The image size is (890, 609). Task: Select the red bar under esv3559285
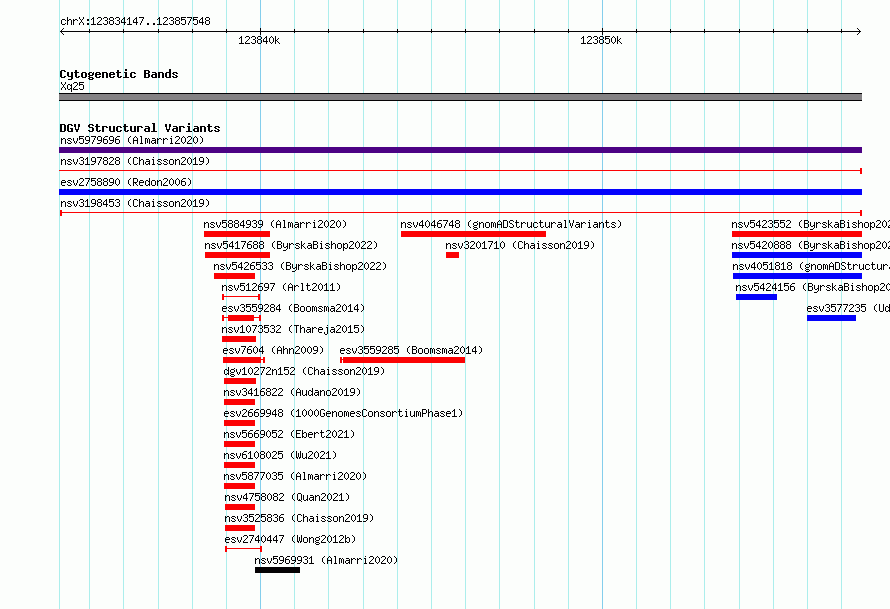(402, 360)
